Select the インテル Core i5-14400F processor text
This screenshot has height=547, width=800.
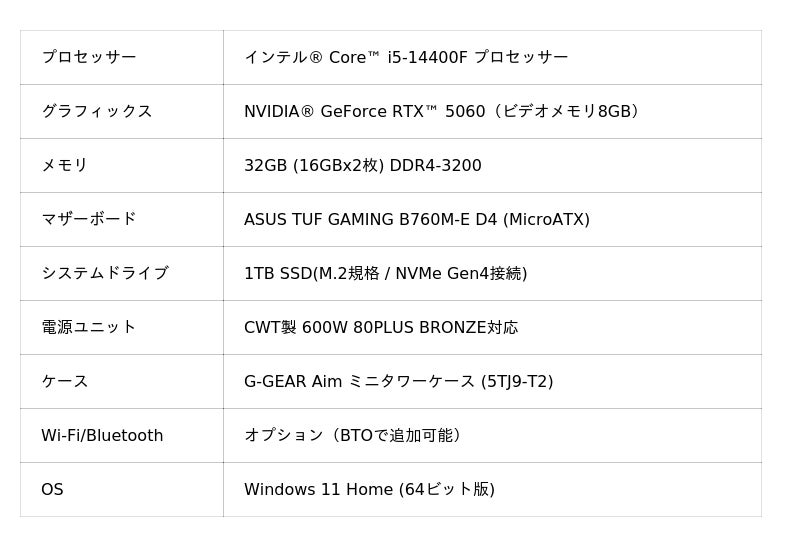pos(406,57)
